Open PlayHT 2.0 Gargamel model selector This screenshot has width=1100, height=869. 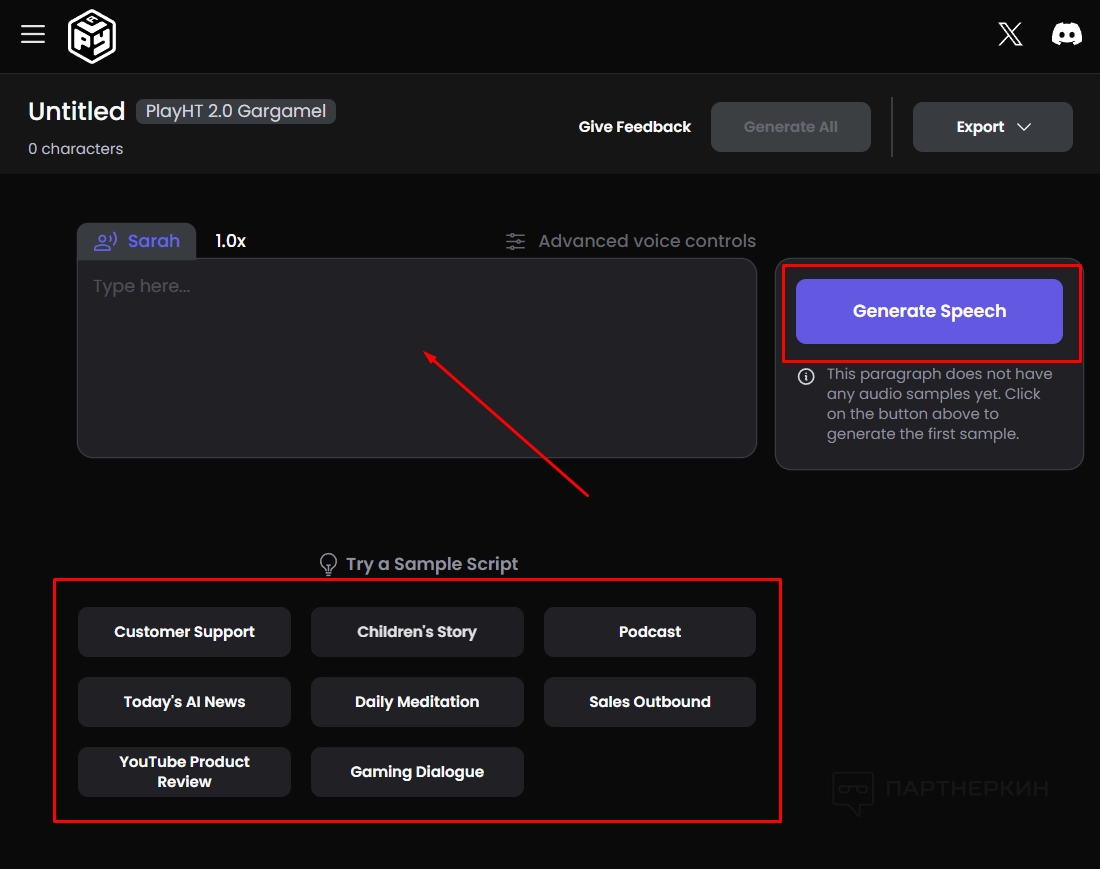[x=236, y=111]
